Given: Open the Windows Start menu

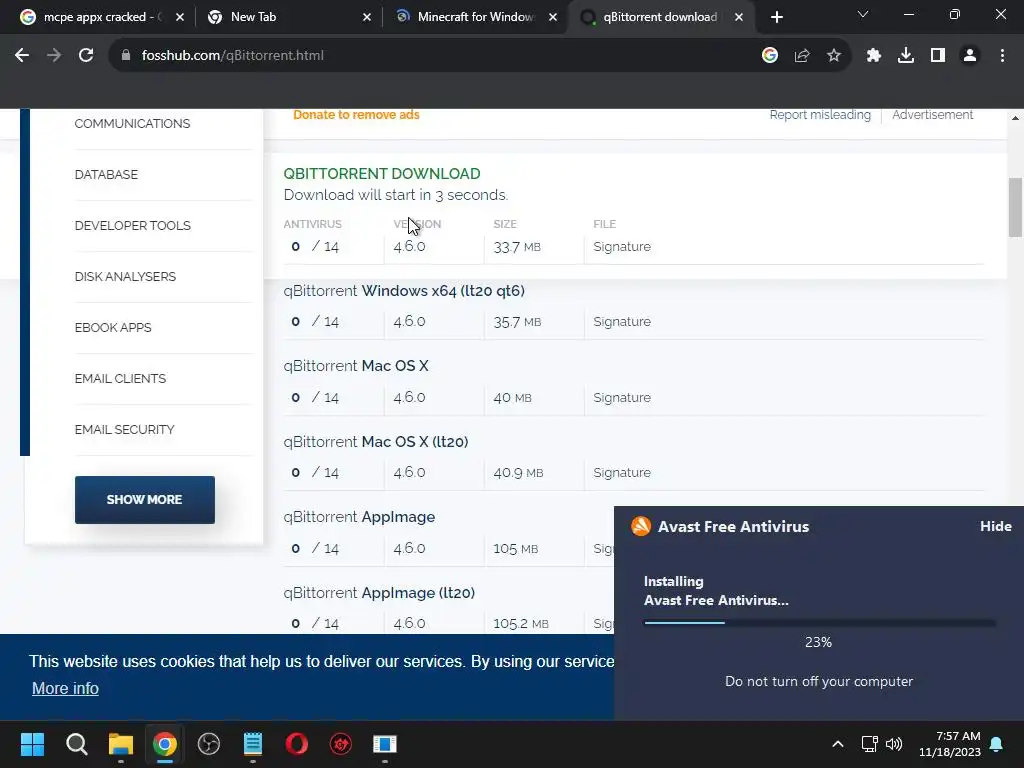Looking at the screenshot, I should 32,744.
